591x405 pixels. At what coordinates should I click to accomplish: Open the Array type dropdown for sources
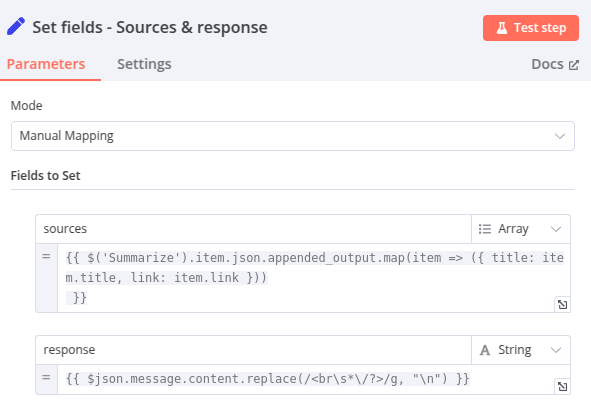coord(521,229)
